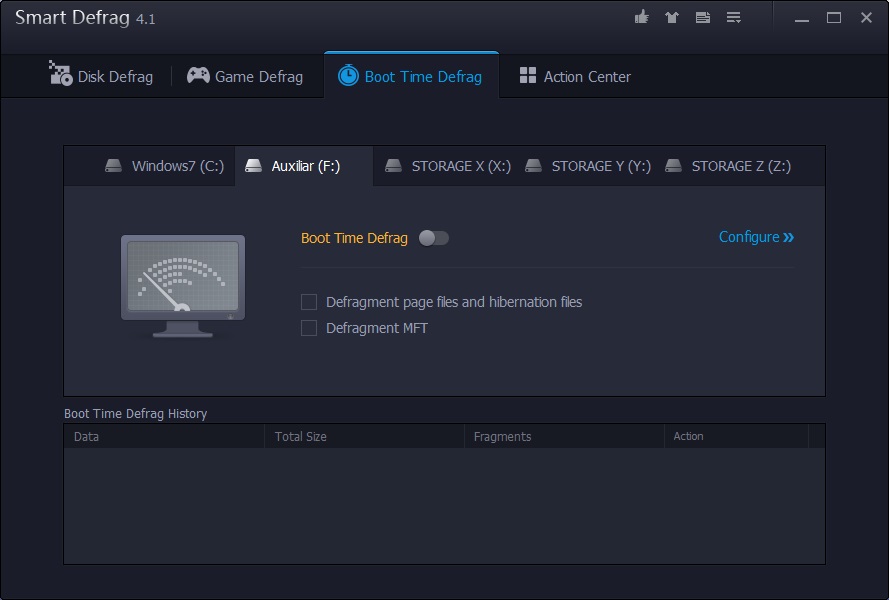Choose the STORAGE Z (Z:) drive tab
The height and width of the screenshot is (600, 889).
tap(728, 166)
